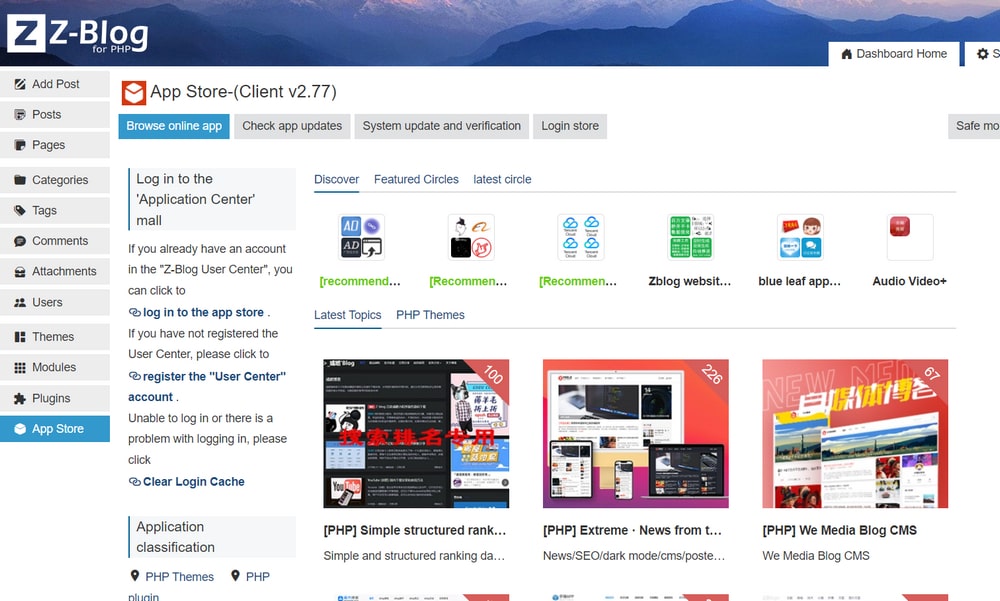Screen dimensions: 1000x601
Task: Open System update and verification
Action: click(x=441, y=126)
